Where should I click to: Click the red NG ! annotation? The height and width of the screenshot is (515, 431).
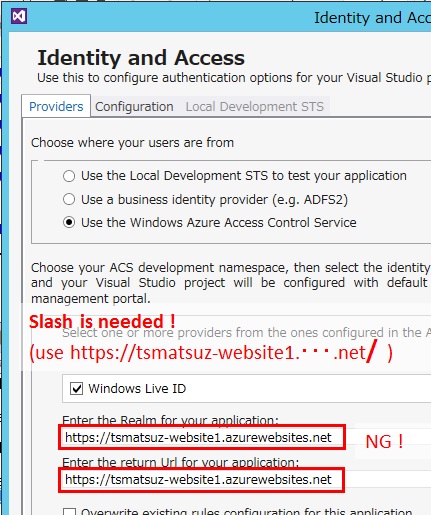tap(384, 442)
